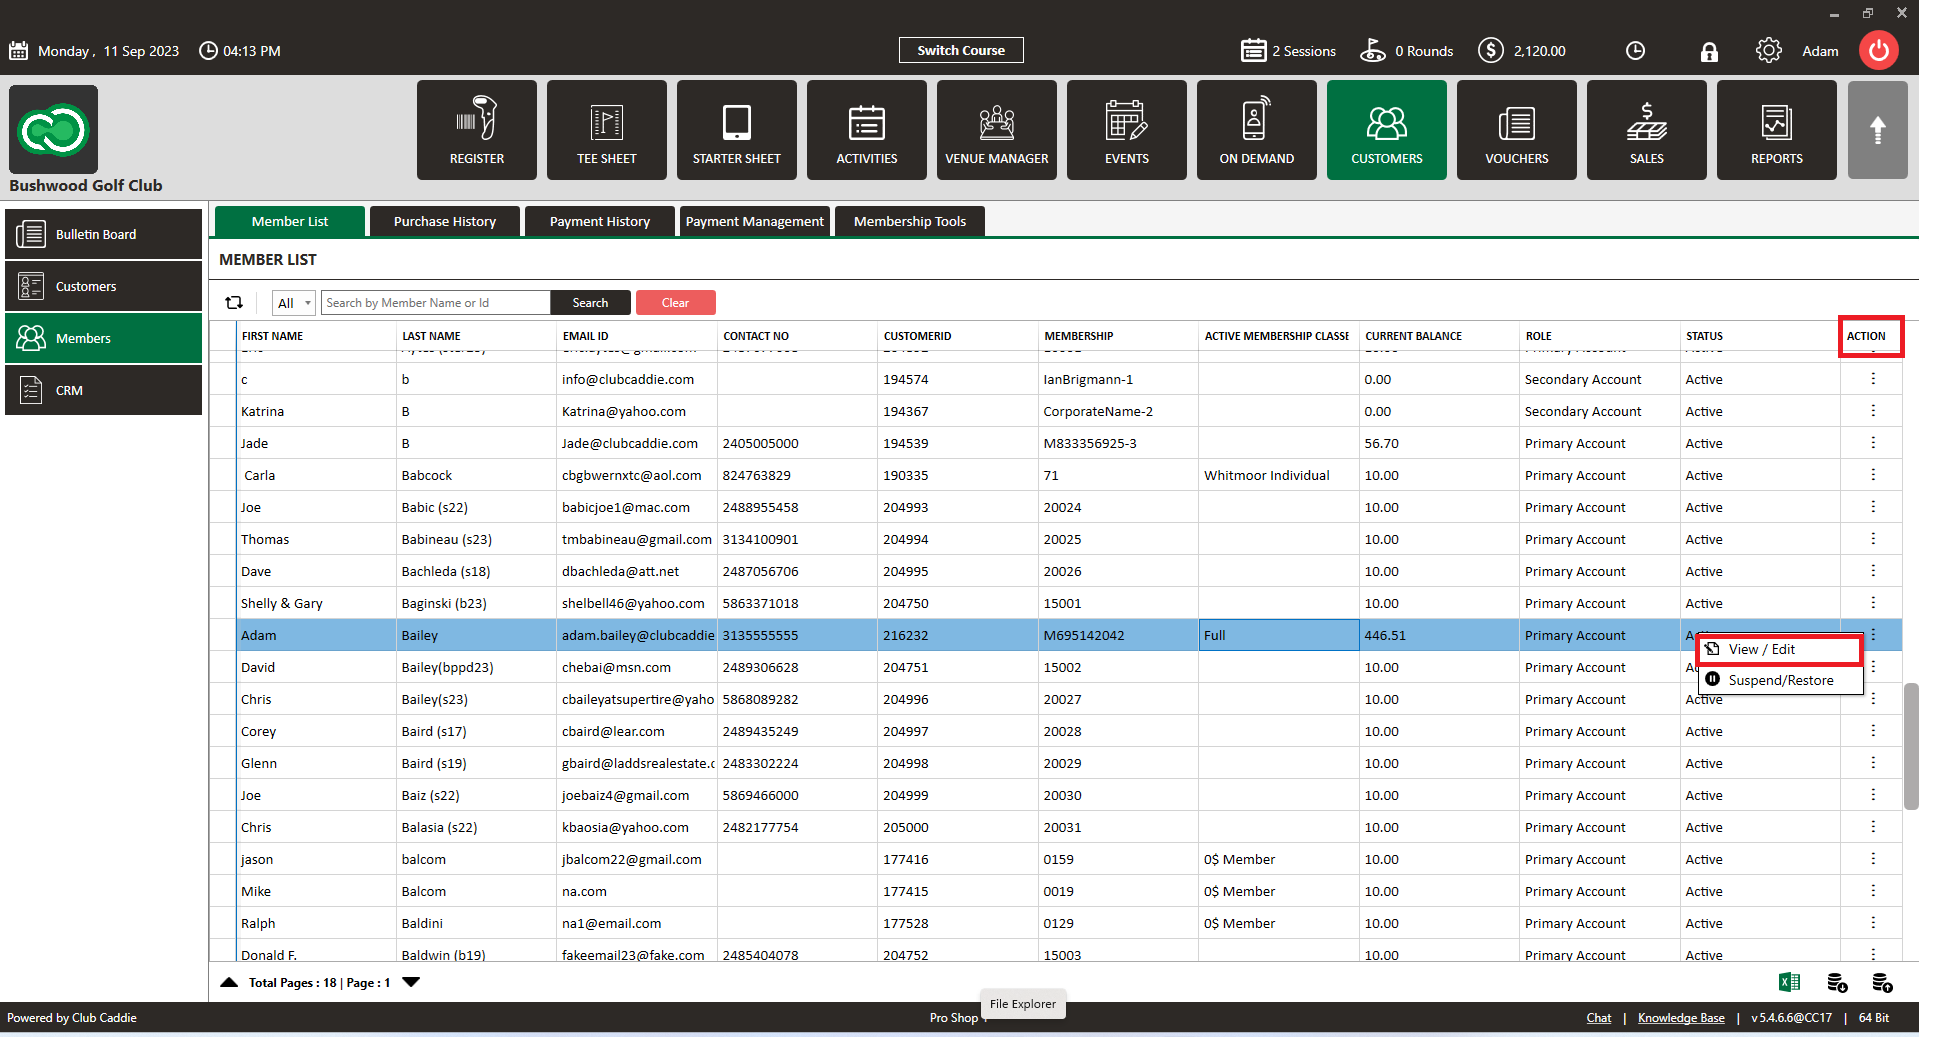
Task: Click the red Clear button
Action: coord(675,303)
